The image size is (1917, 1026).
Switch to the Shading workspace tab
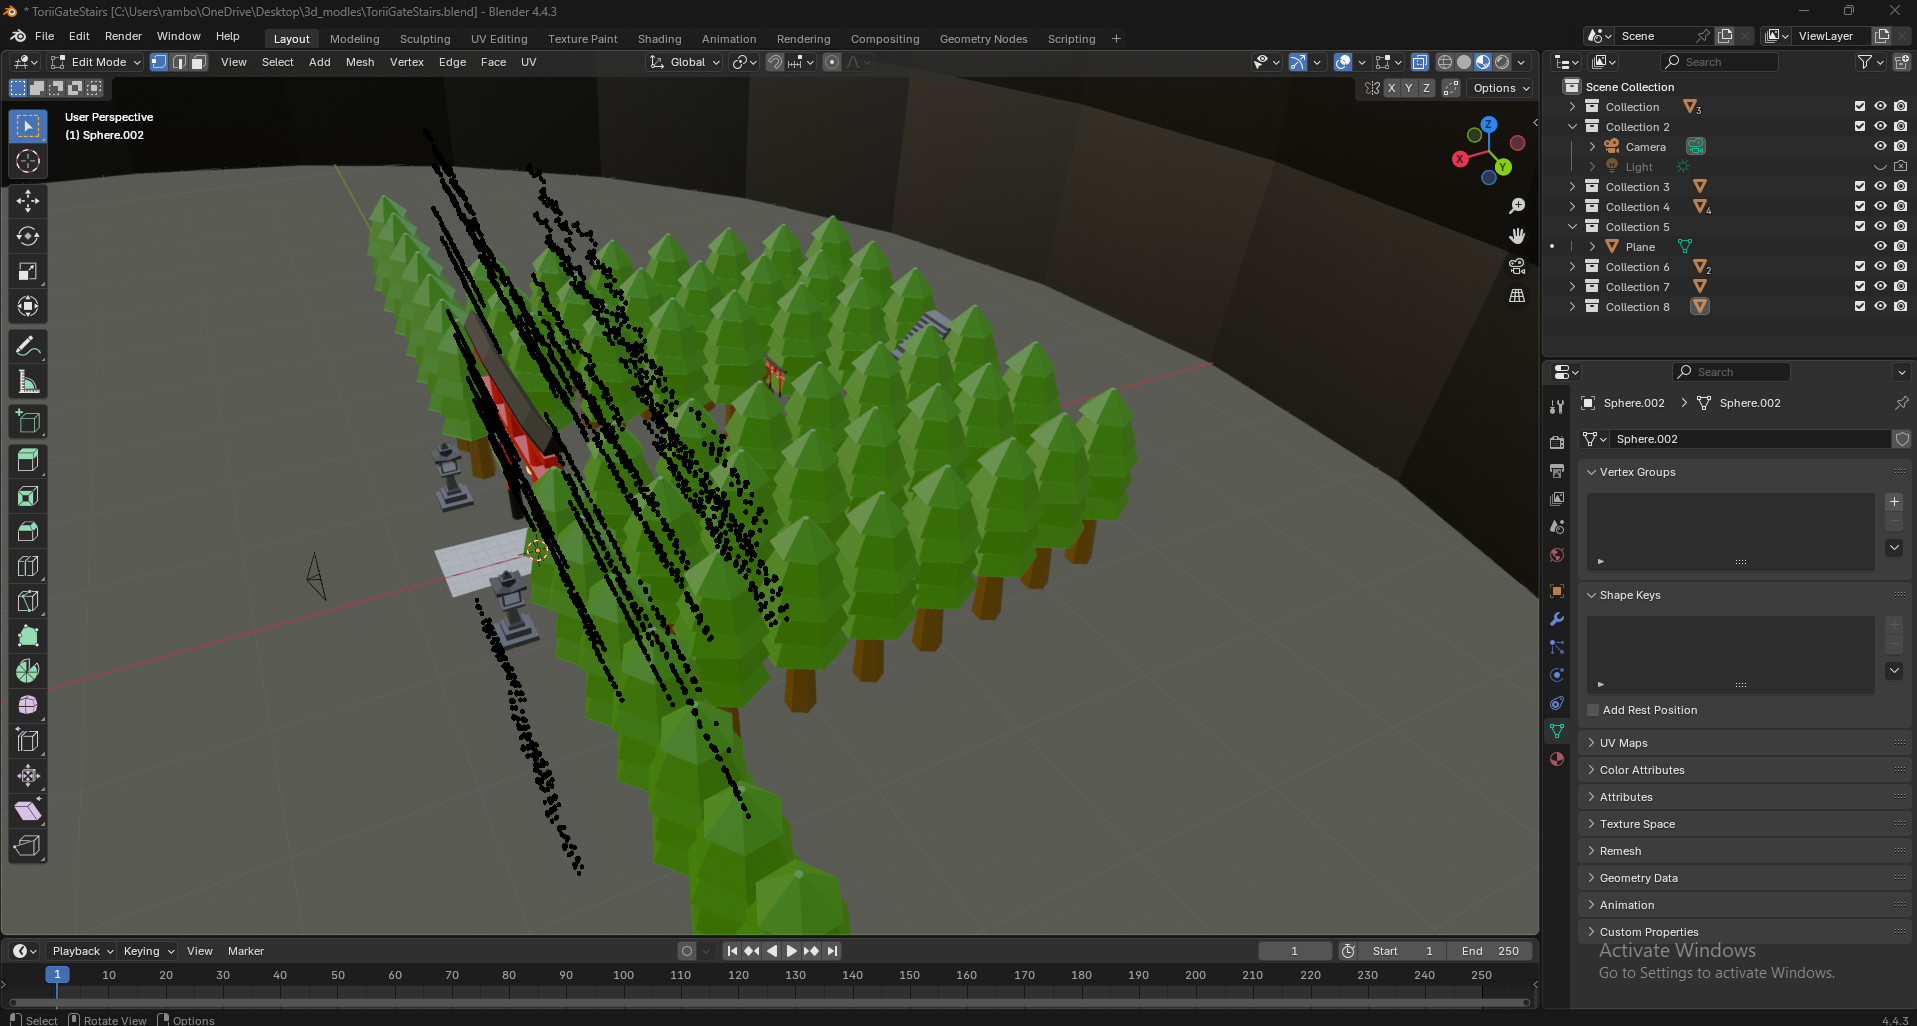coord(660,39)
